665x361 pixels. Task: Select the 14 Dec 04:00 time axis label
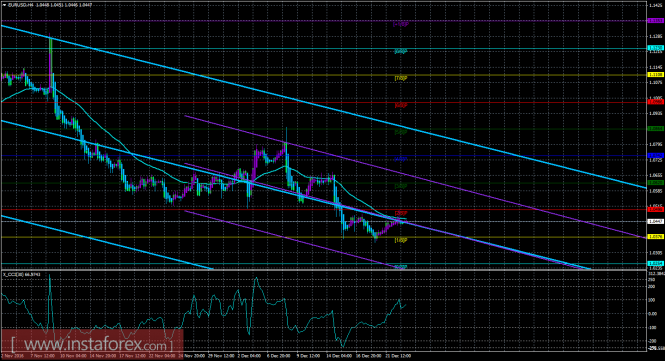340,356
